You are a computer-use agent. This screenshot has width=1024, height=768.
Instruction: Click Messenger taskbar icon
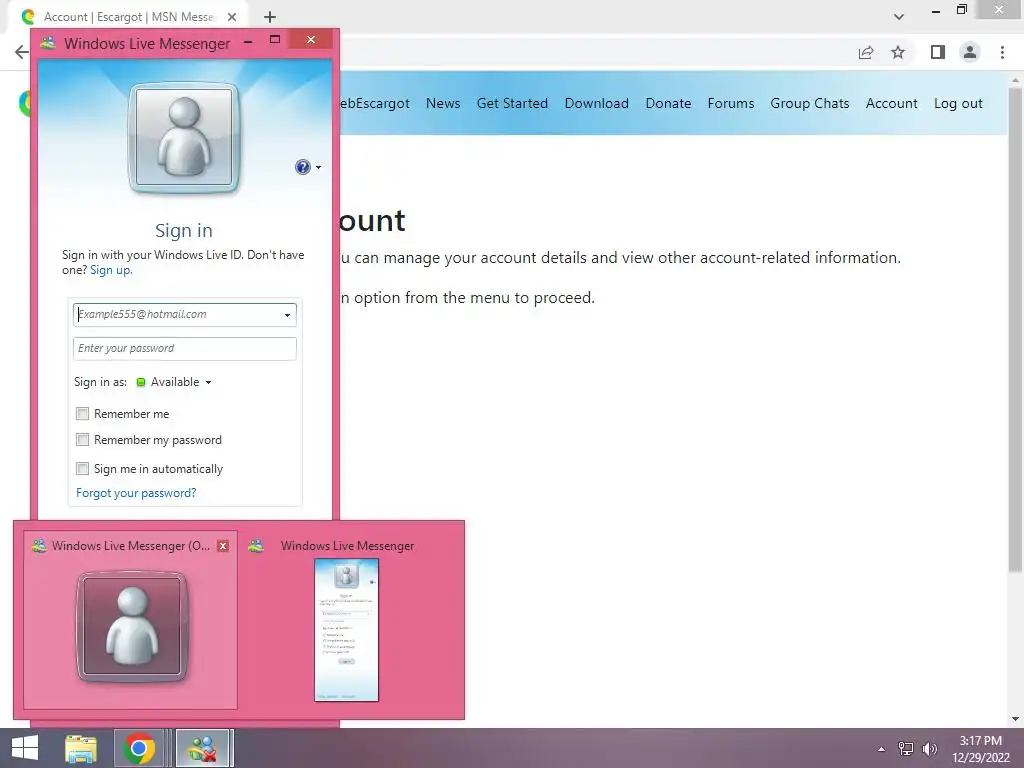202,748
